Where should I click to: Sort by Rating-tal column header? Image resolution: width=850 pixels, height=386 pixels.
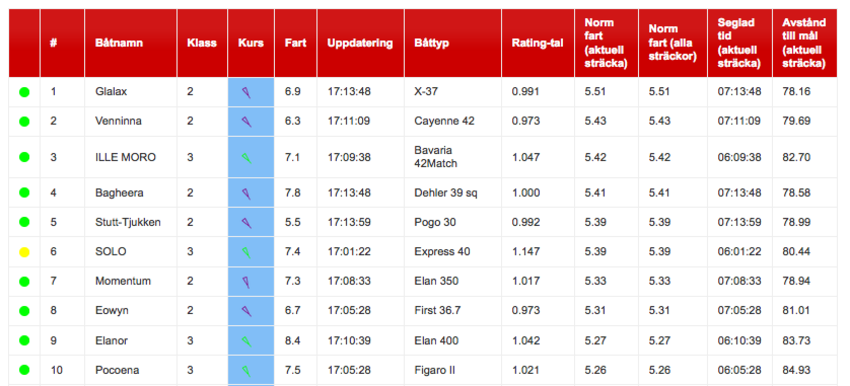pos(537,43)
